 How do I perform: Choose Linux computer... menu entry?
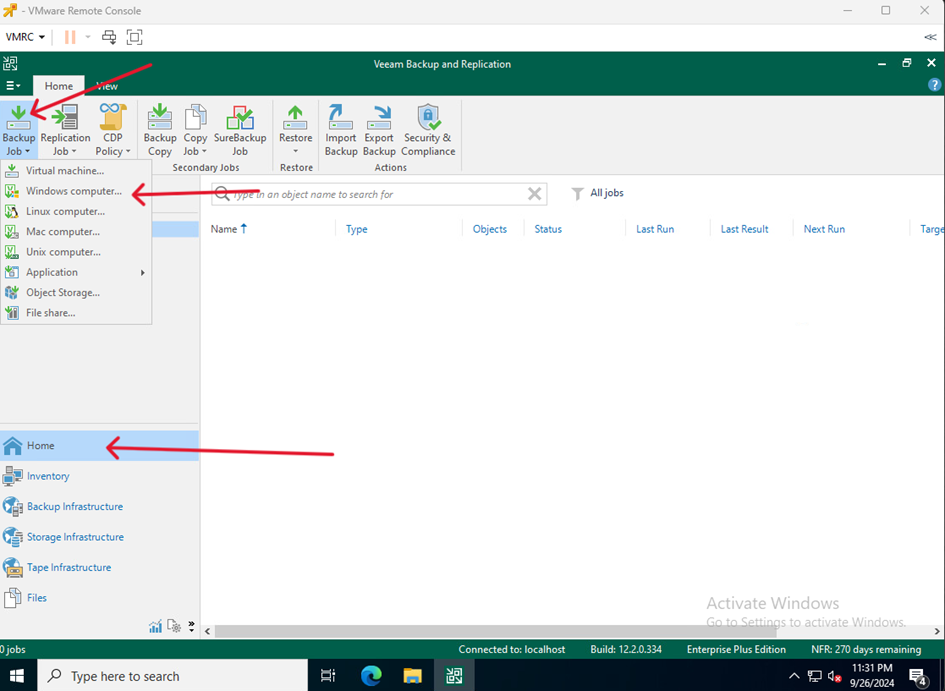click(x=65, y=212)
